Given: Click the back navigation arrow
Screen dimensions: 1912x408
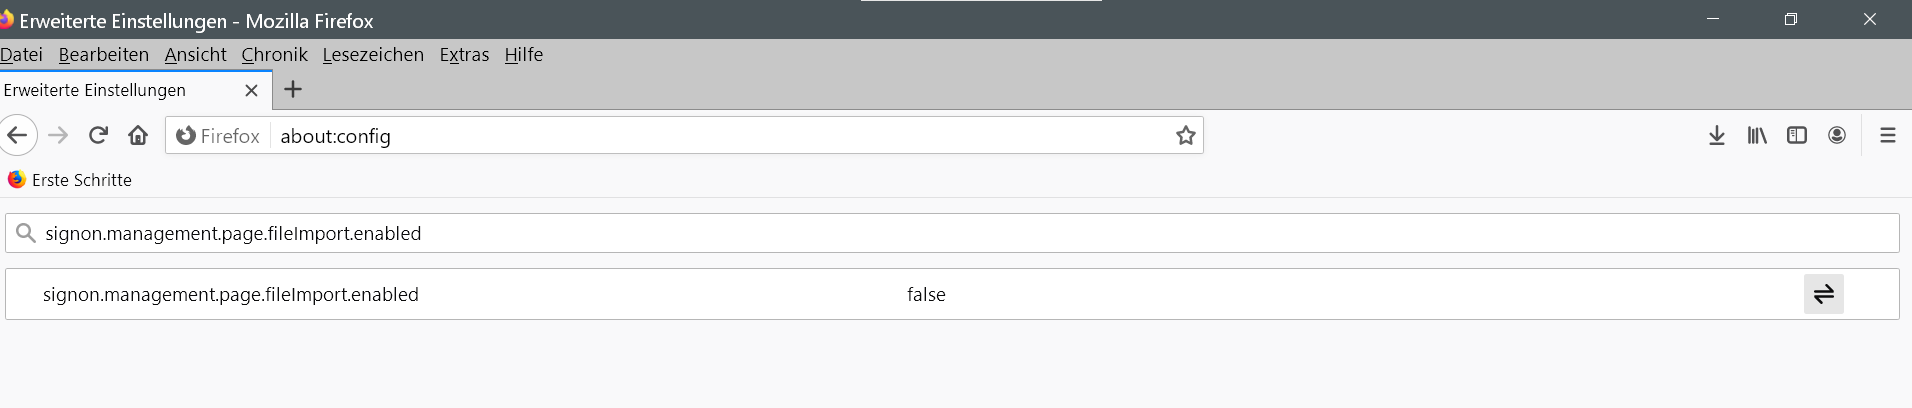Looking at the screenshot, I should [x=17, y=135].
